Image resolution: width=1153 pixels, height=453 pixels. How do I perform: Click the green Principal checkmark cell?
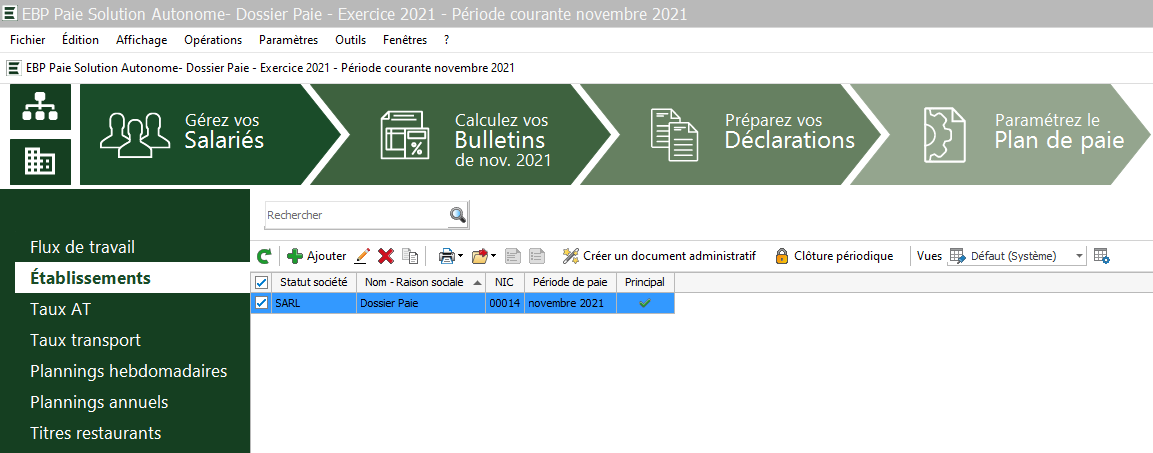tap(645, 303)
